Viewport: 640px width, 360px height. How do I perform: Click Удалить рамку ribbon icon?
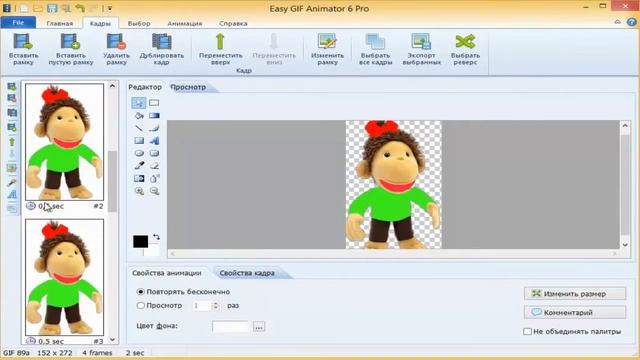point(116,42)
